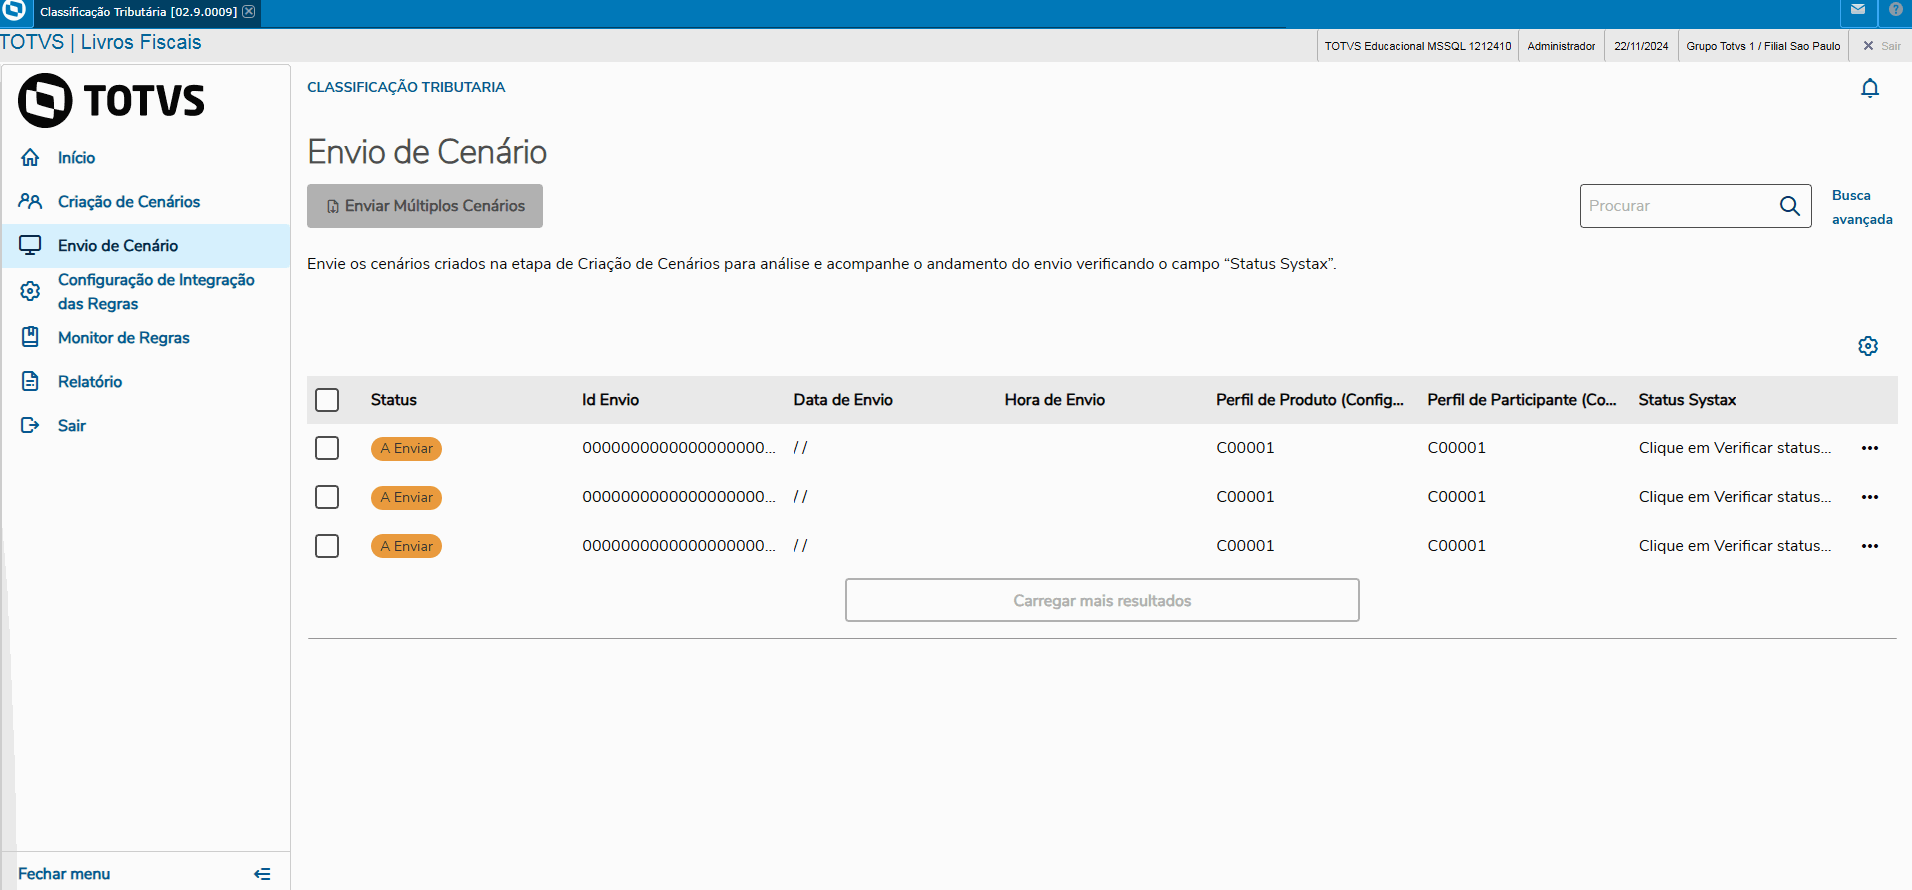Click the TOTVS | Livros Fiscais title
This screenshot has width=1912, height=890.
coord(101,42)
